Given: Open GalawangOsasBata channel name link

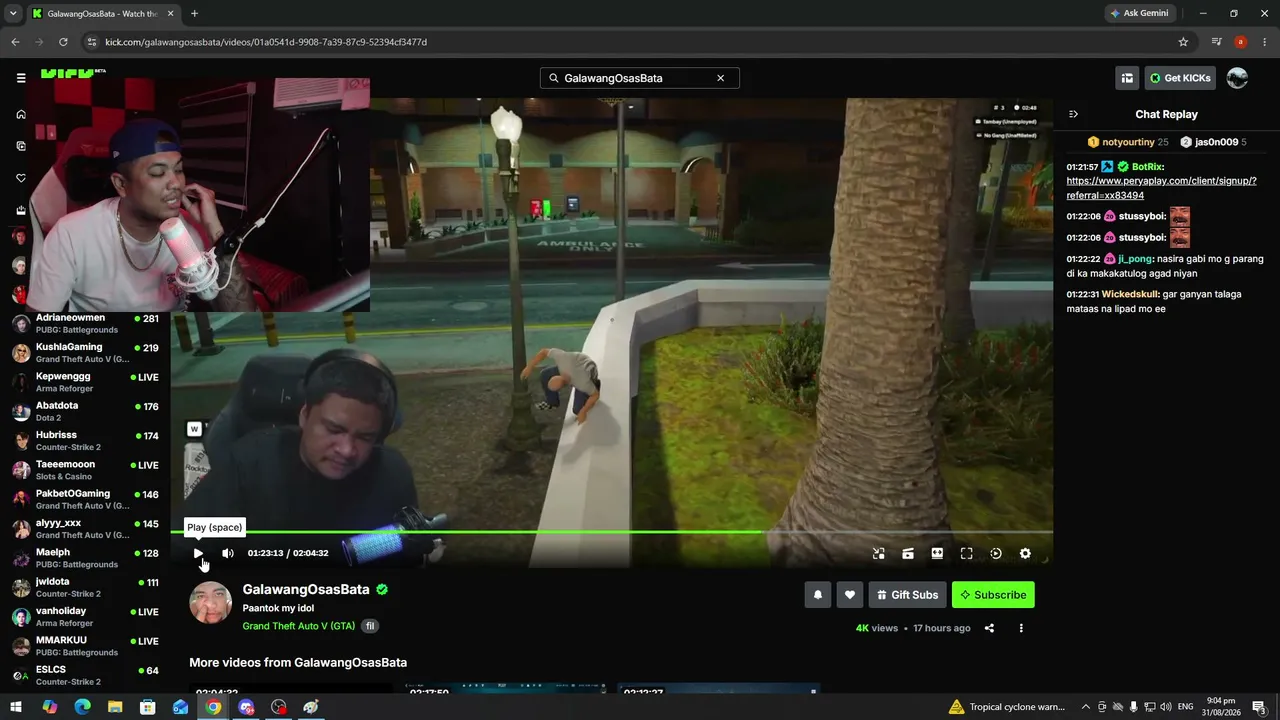Looking at the screenshot, I should click(306, 589).
